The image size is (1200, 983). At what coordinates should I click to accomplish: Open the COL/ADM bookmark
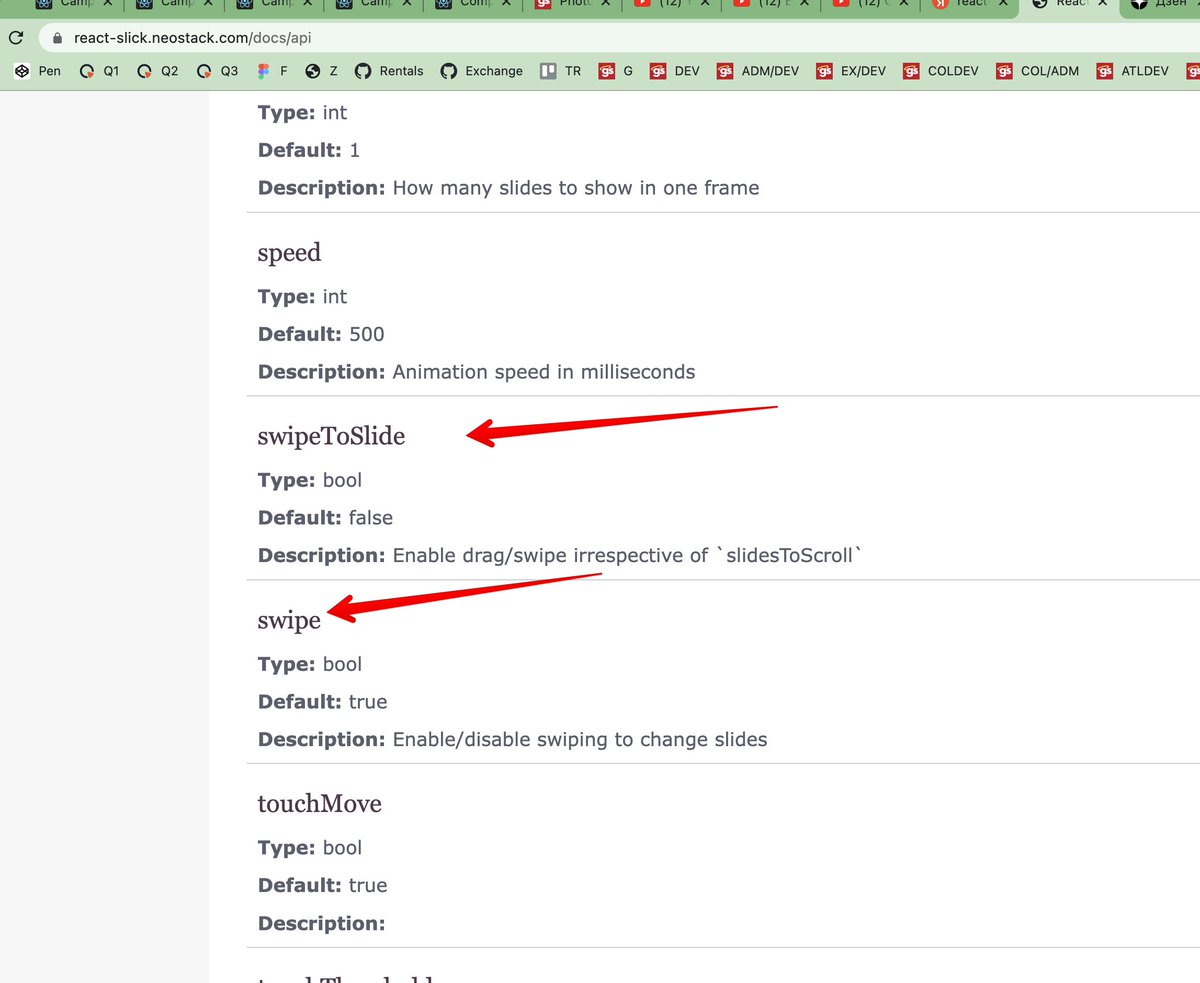(1038, 71)
